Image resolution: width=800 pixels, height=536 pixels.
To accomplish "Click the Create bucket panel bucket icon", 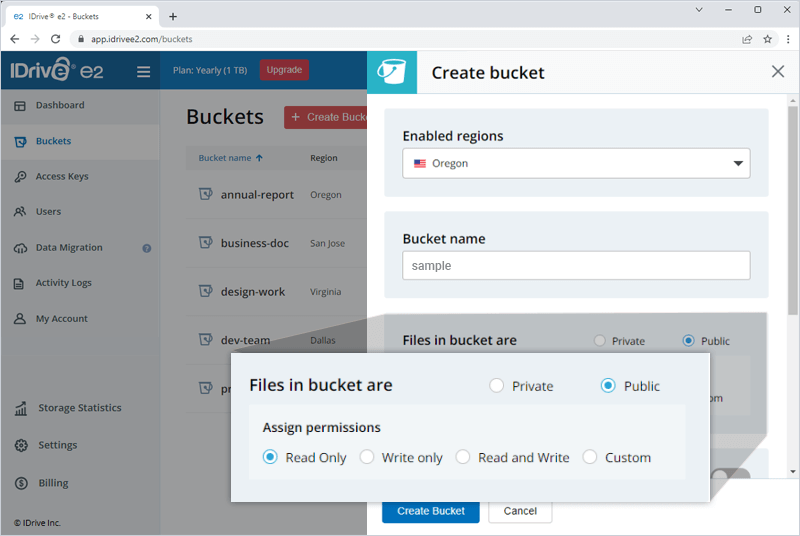I will click(391, 72).
